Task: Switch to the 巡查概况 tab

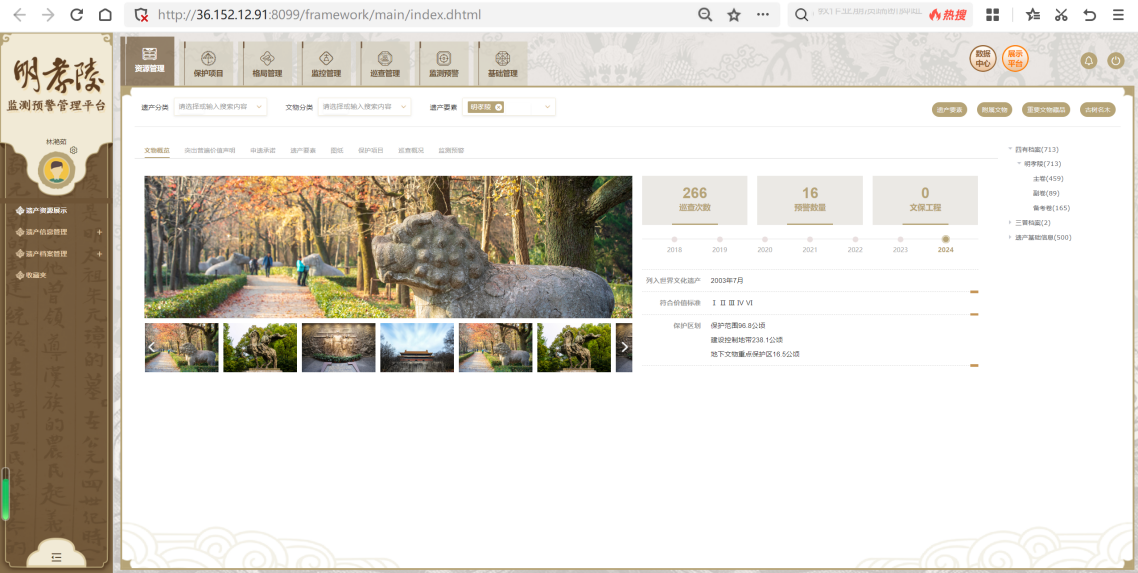Action: (x=411, y=151)
